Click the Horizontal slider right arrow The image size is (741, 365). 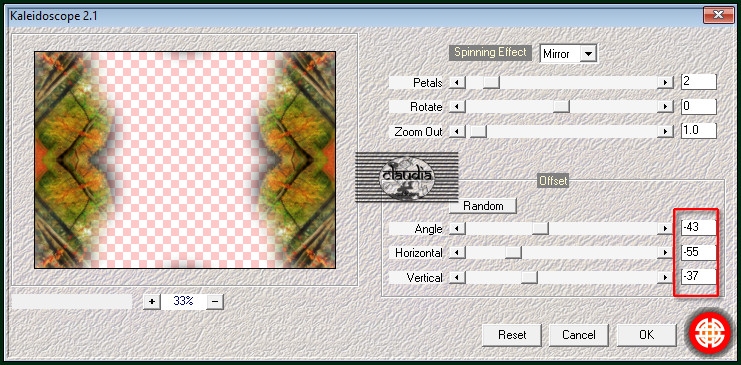click(x=665, y=253)
